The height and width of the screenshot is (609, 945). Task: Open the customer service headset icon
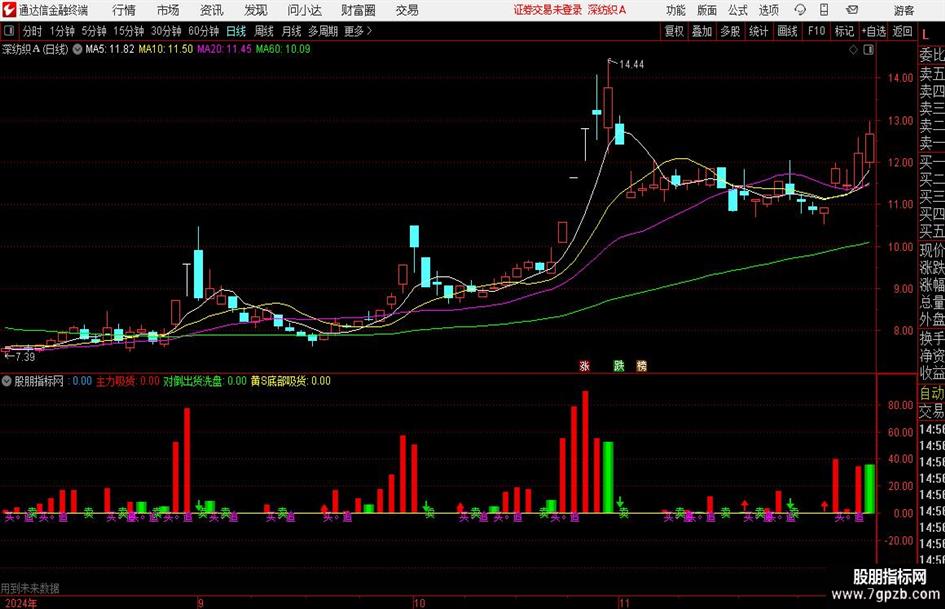800,10
